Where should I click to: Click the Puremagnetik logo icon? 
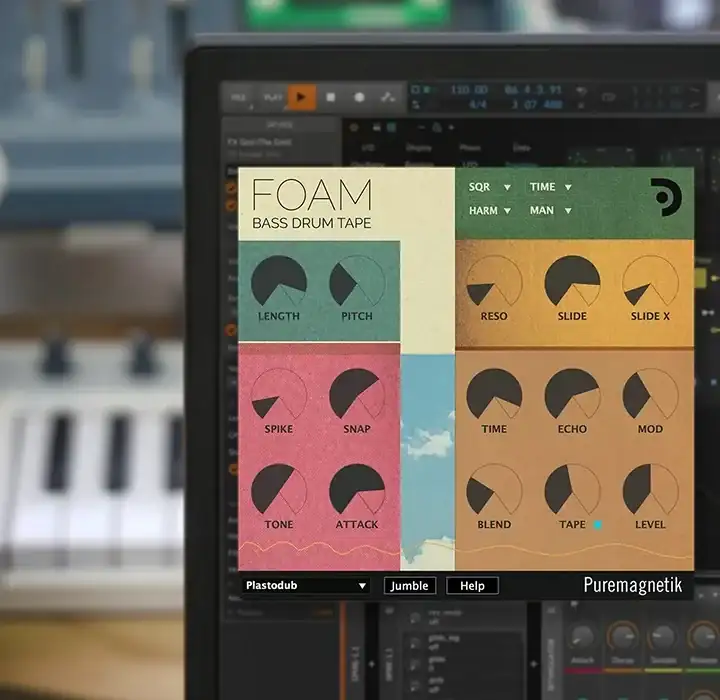pyautogui.click(x=665, y=197)
